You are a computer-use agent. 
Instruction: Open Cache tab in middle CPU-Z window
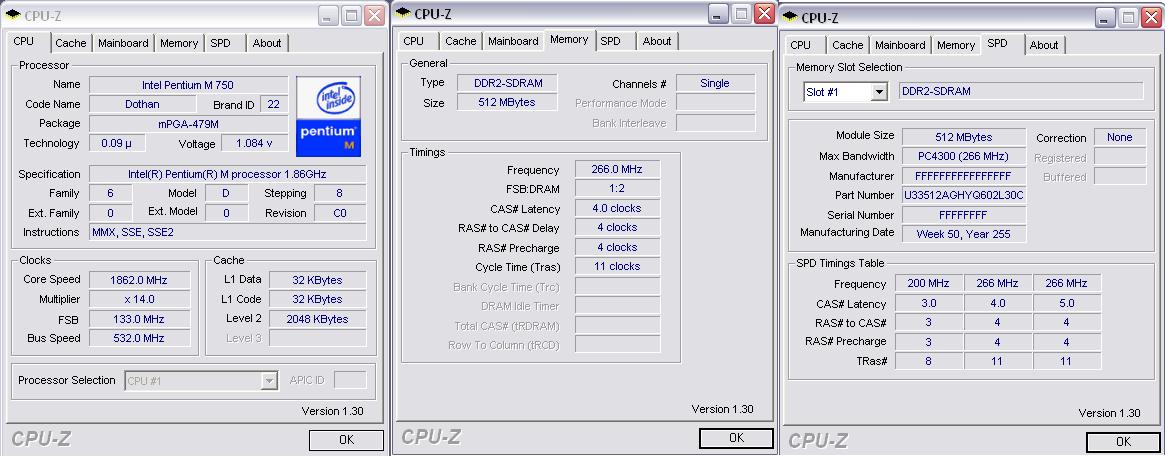point(461,41)
